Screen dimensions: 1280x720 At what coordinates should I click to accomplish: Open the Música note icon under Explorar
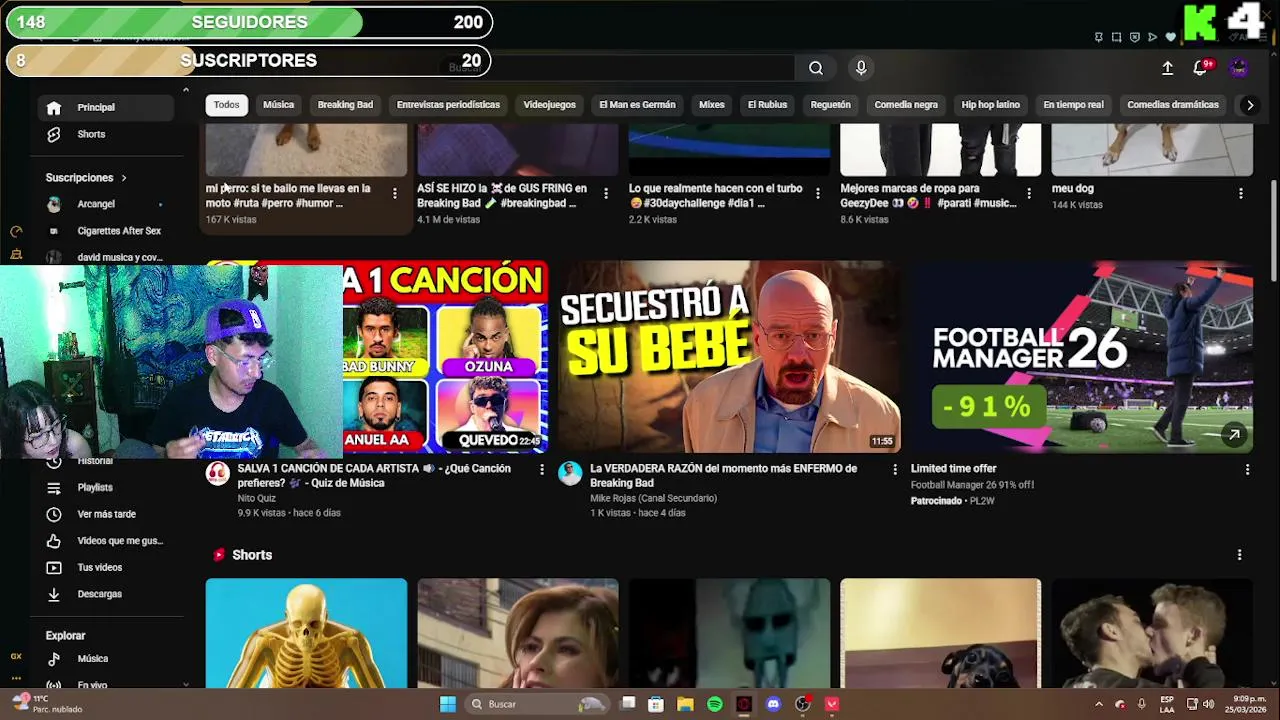(x=54, y=659)
